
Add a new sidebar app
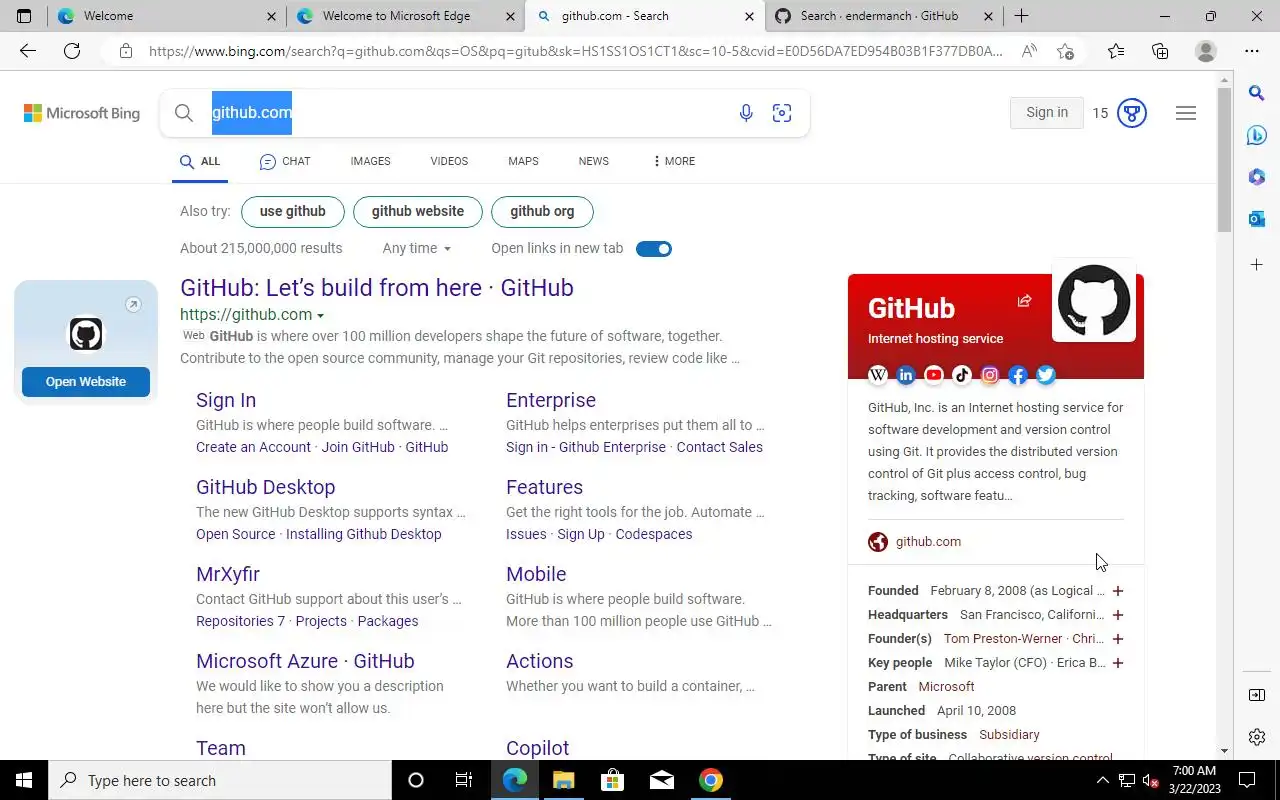(1257, 264)
